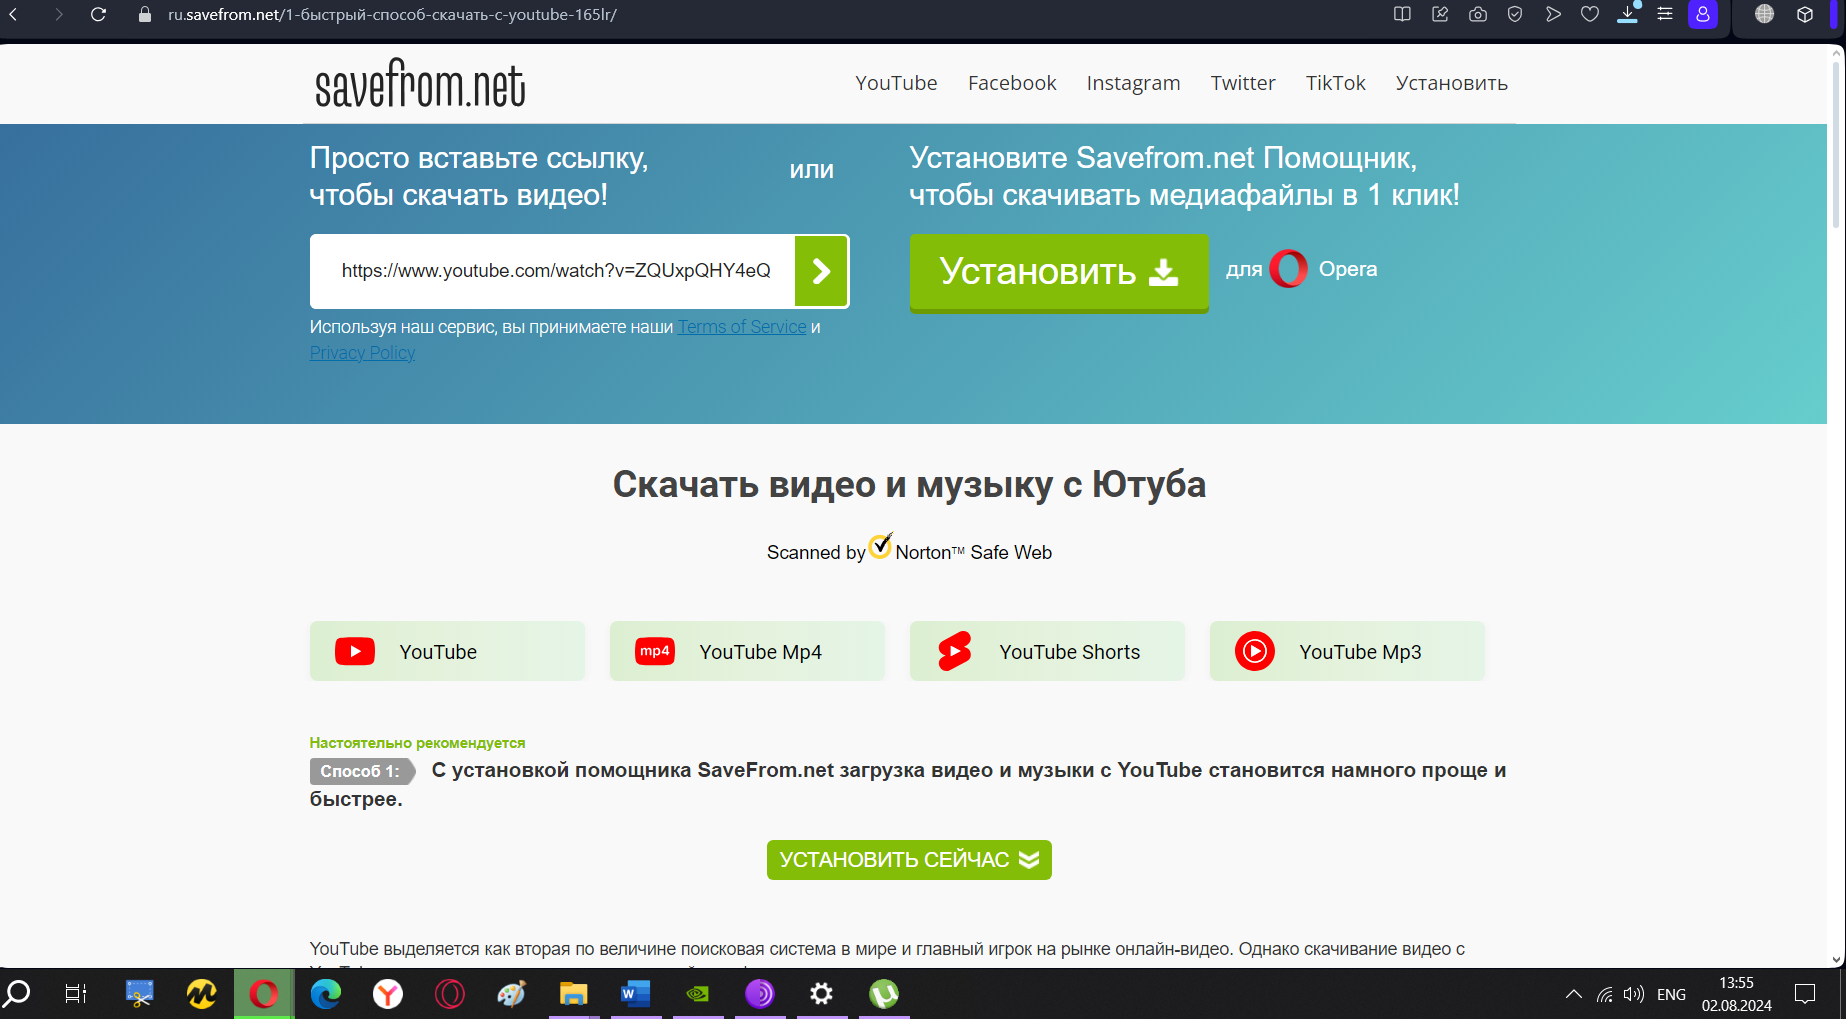Image resolution: width=1846 pixels, height=1019 pixels.
Task: Click the shield privacy protection icon
Action: tap(1515, 15)
